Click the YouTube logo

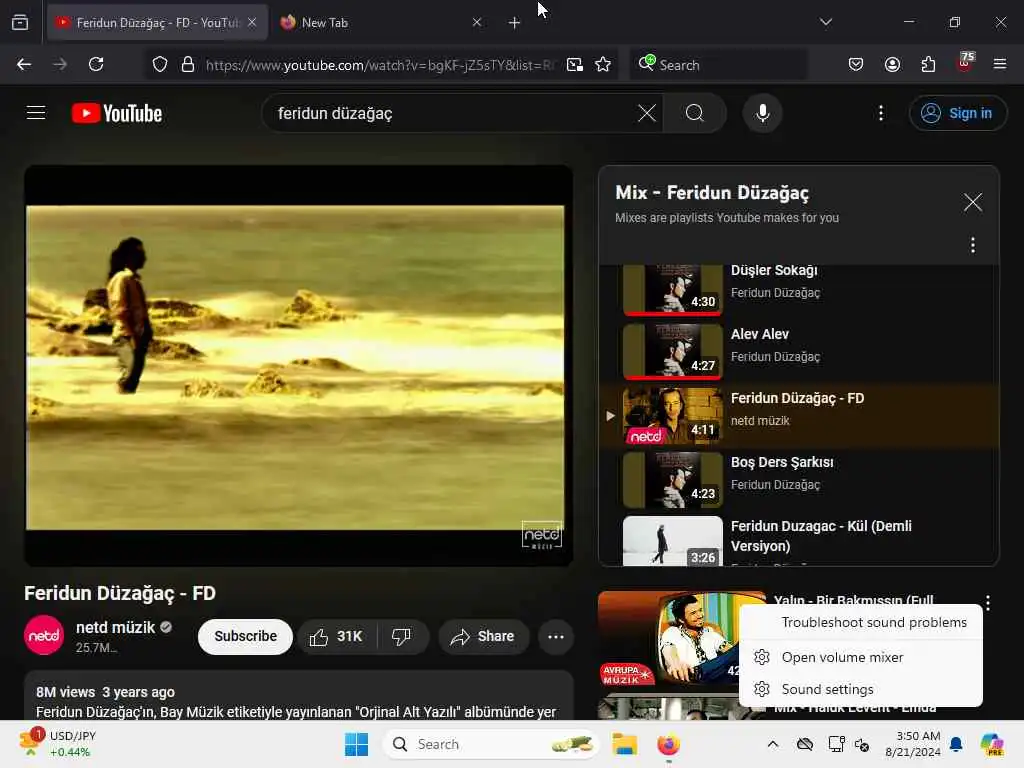[x=117, y=113]
